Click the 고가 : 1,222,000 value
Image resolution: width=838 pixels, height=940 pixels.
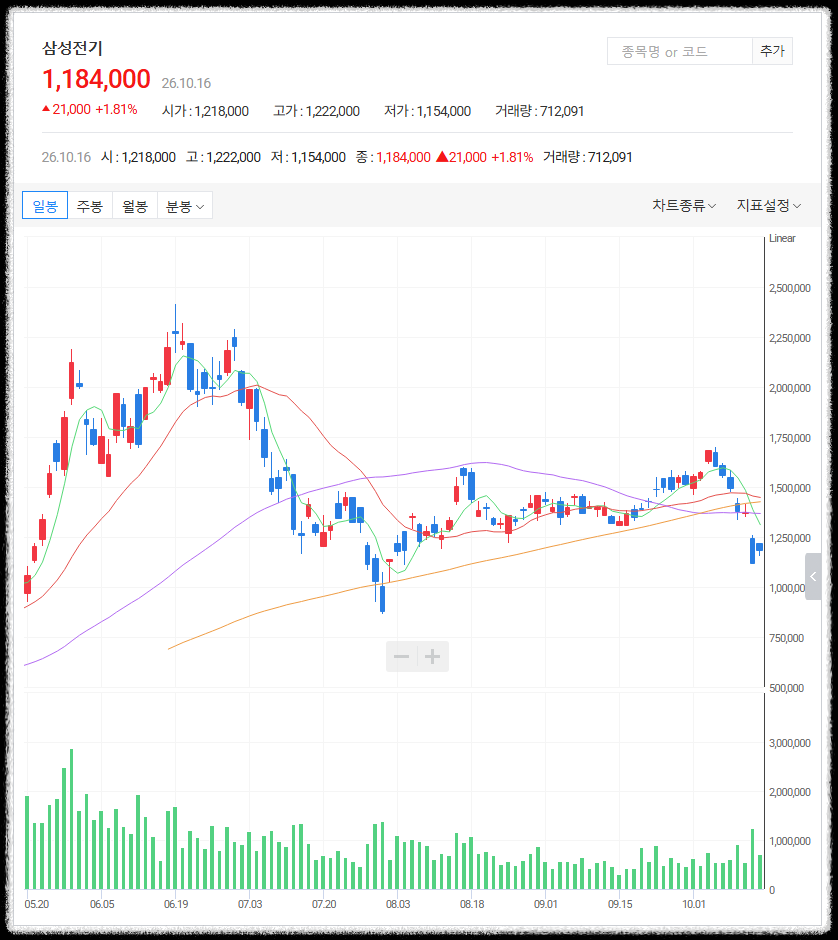coord(316,111)
